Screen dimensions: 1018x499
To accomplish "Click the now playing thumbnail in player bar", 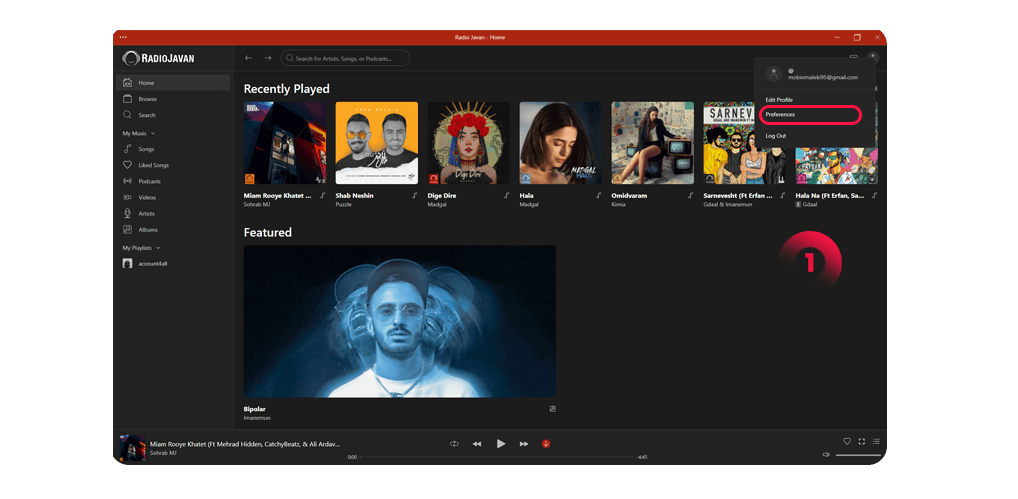I will click(132, 448).
